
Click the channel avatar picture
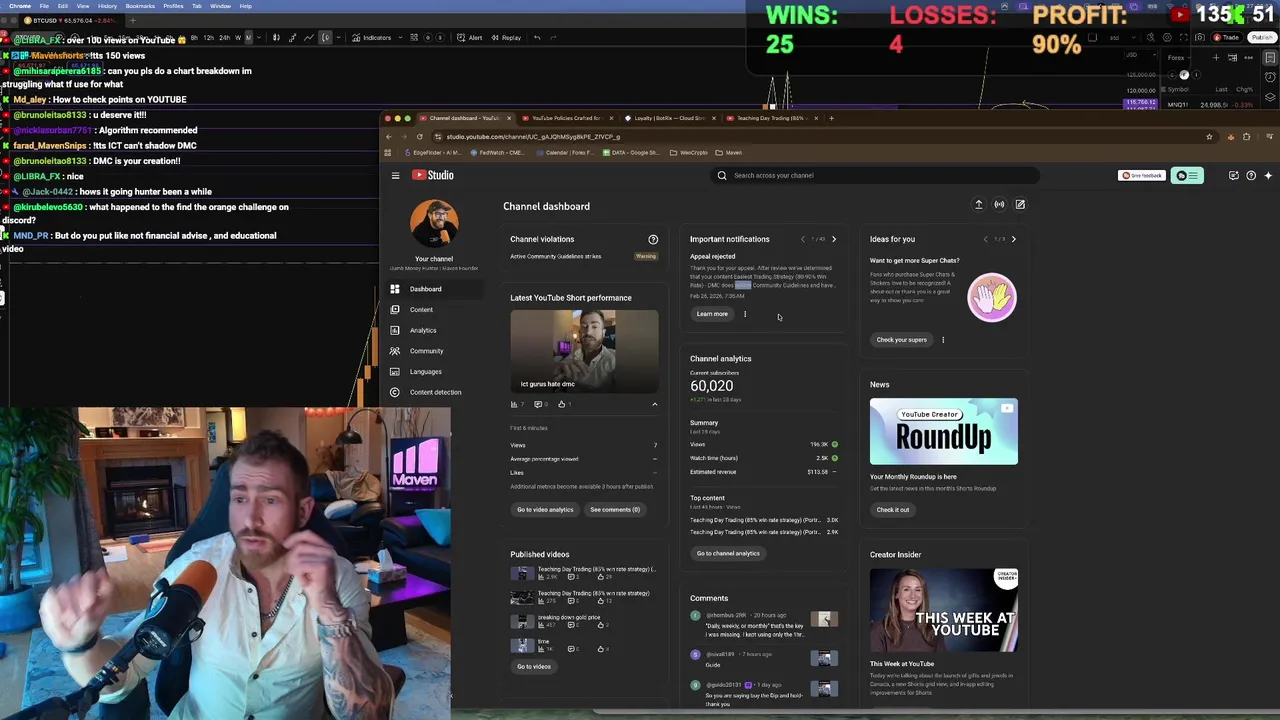click(x=434, y=223)
